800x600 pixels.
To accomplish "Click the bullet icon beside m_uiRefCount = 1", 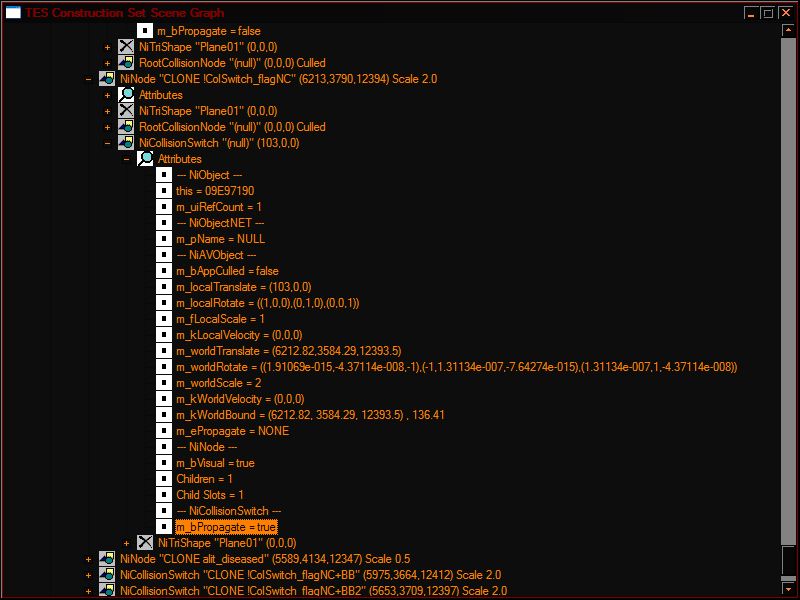I will click(x=164, y=207).
